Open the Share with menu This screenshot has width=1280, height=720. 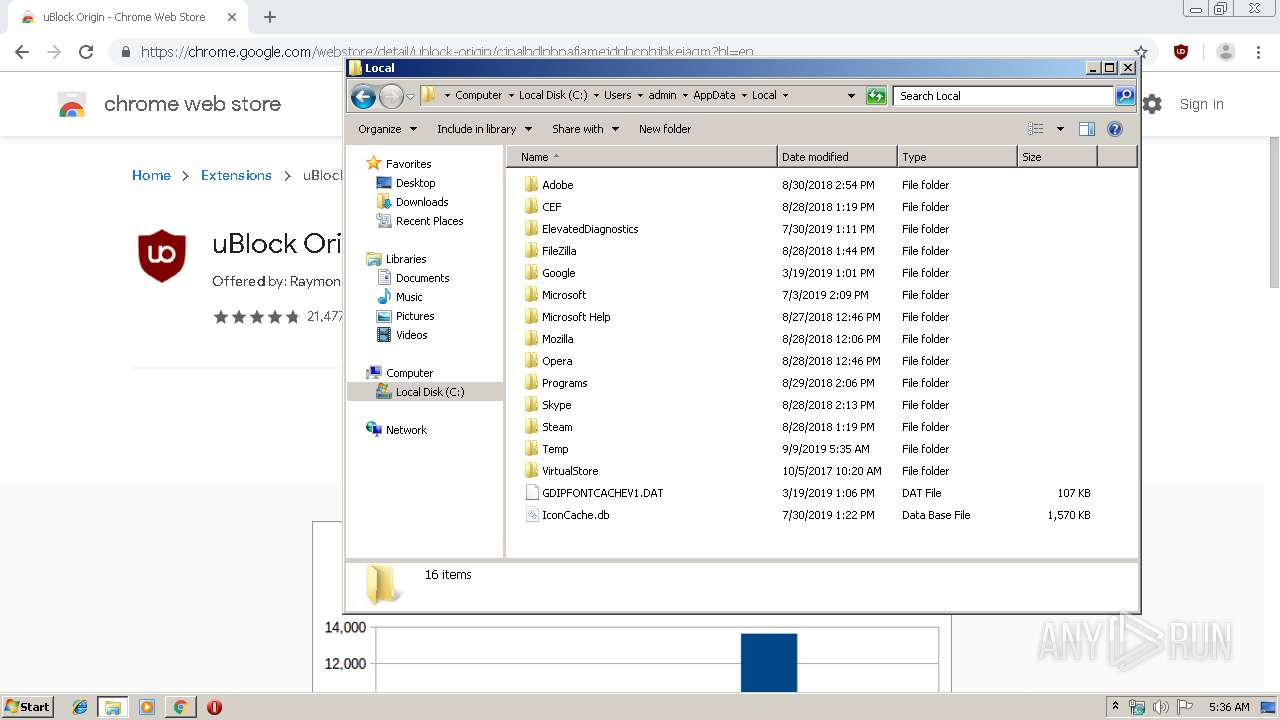tap(585, 129)
